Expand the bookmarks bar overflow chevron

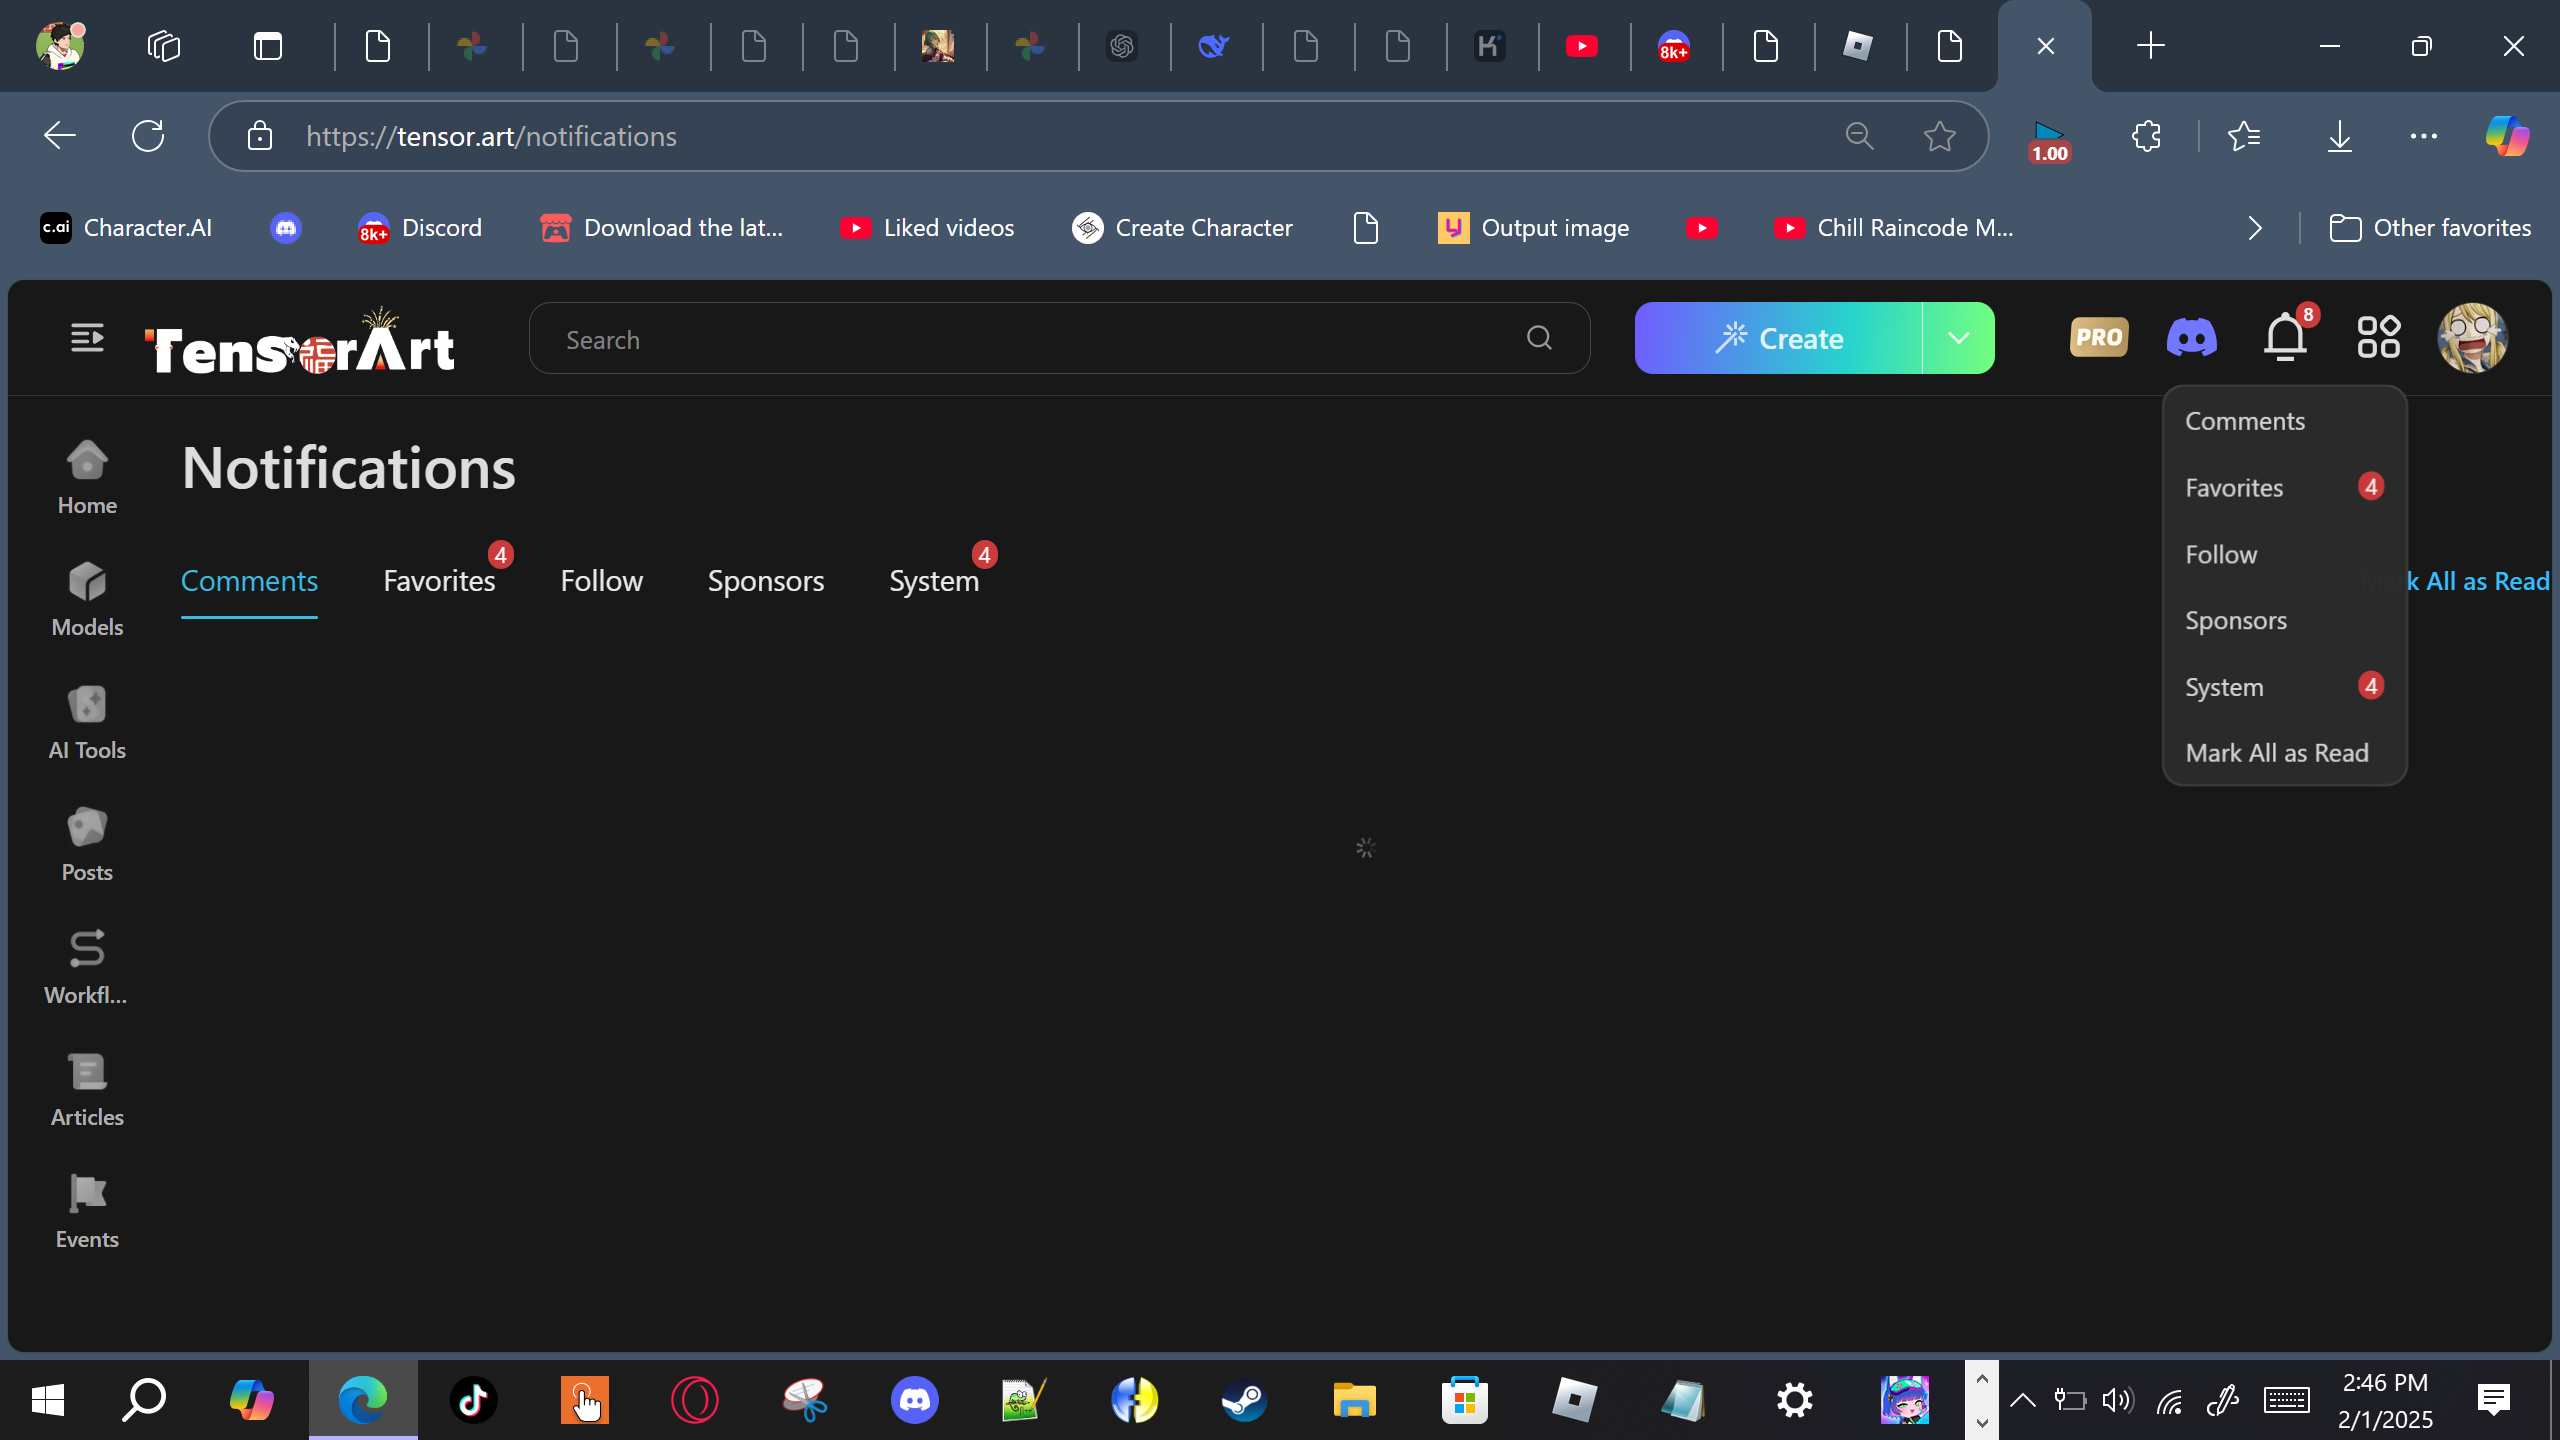(x=2254, y=228)
